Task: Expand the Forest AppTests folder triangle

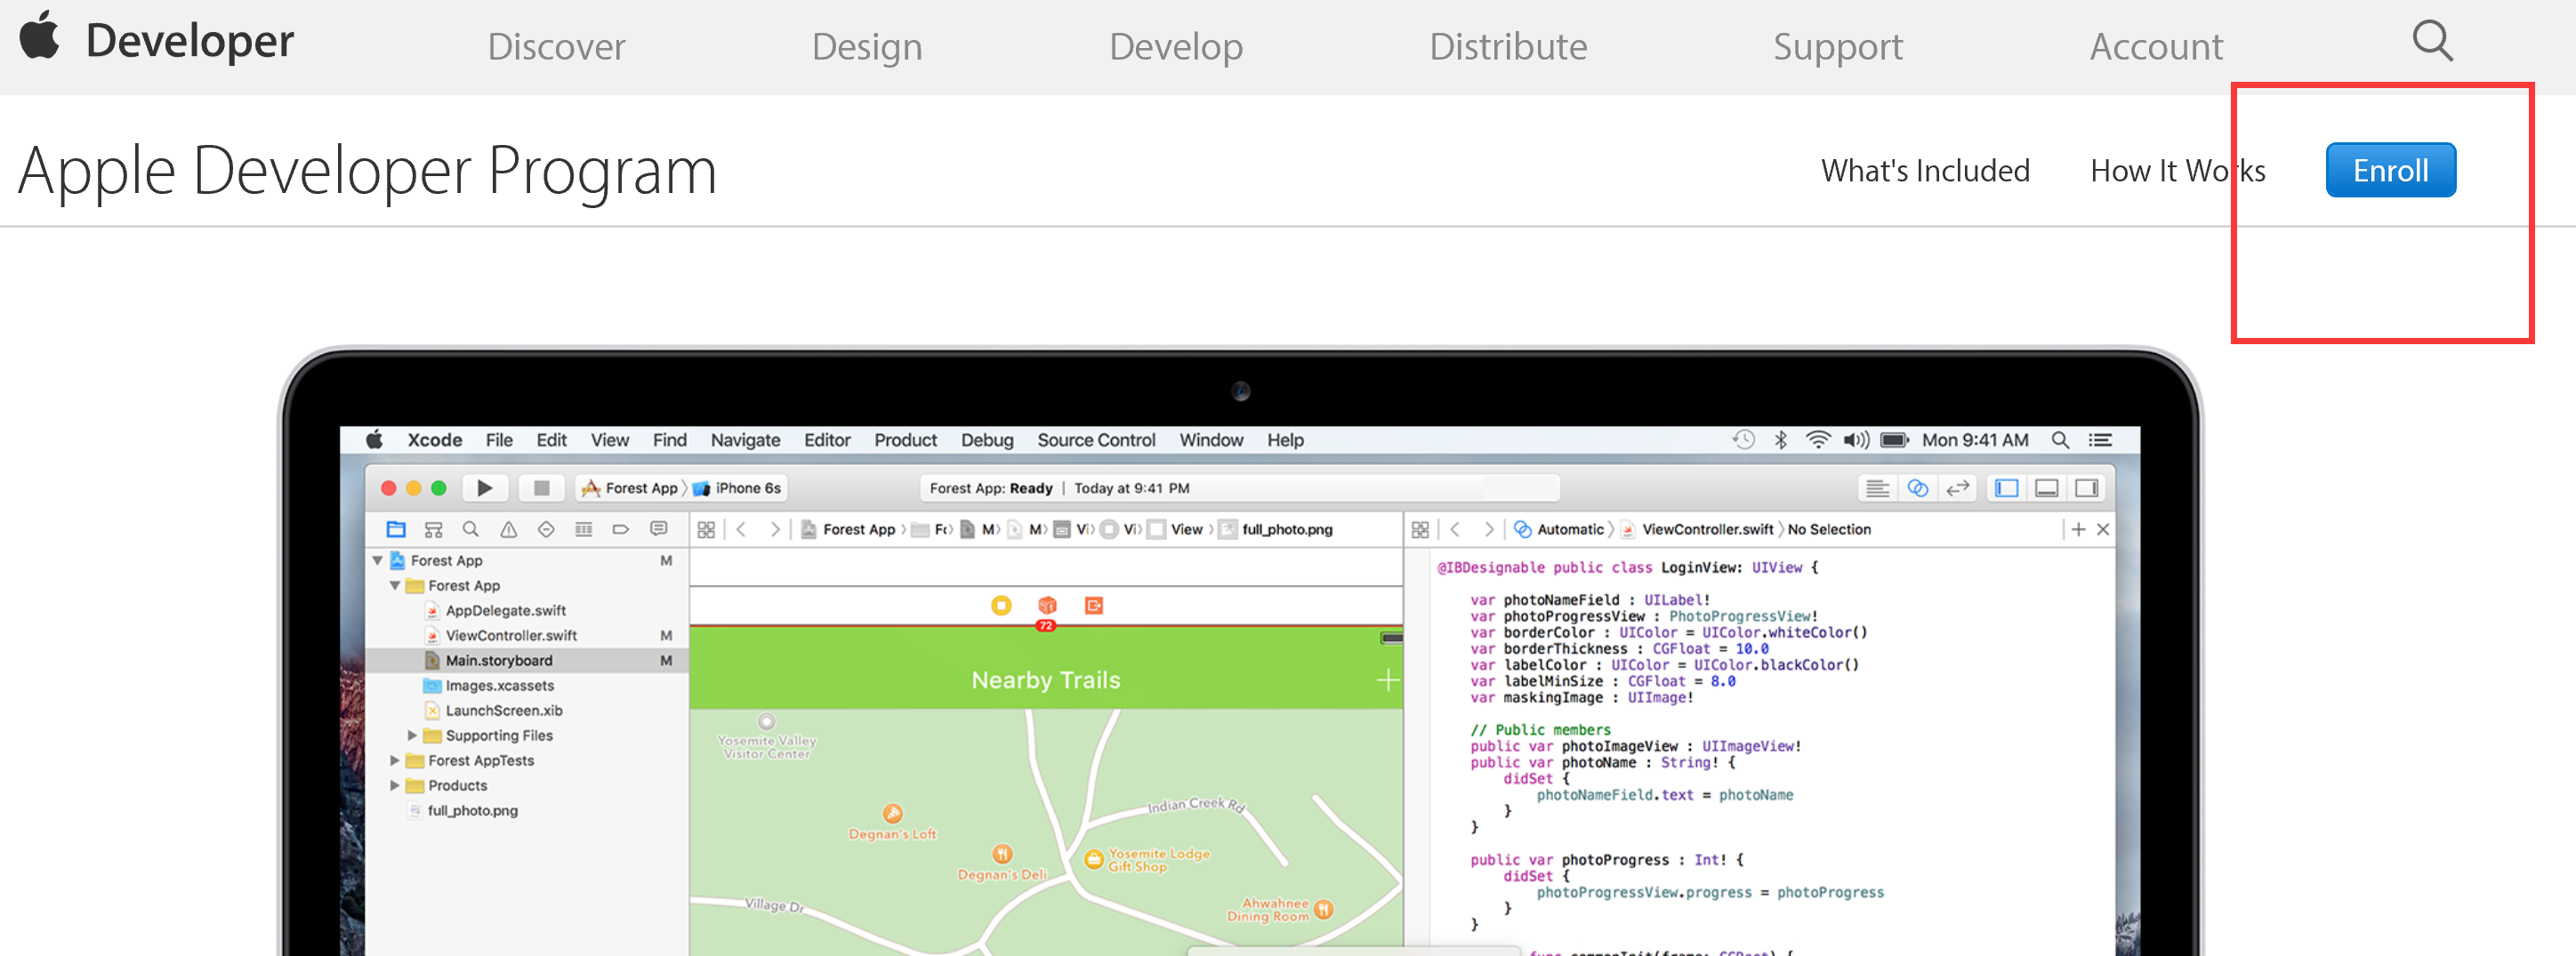Action: (x=394, y=760)
